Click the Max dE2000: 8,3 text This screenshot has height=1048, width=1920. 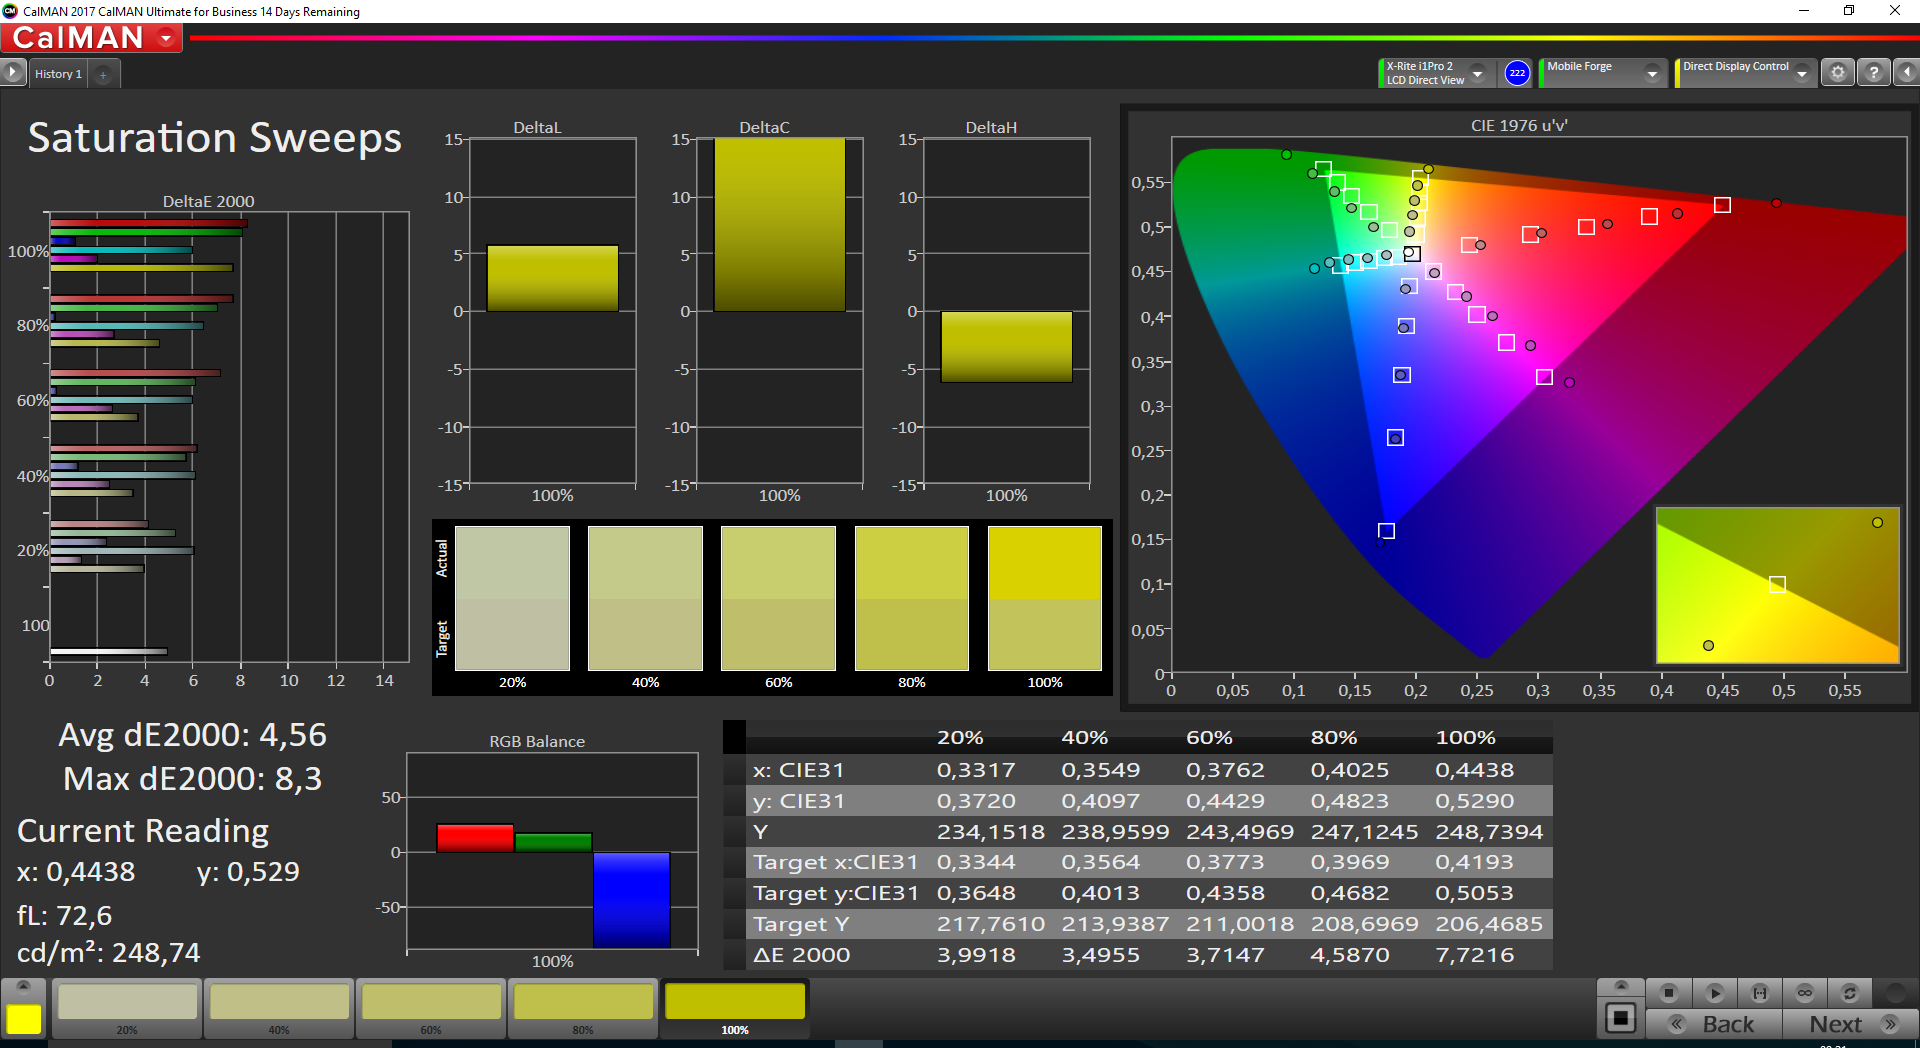192,779
